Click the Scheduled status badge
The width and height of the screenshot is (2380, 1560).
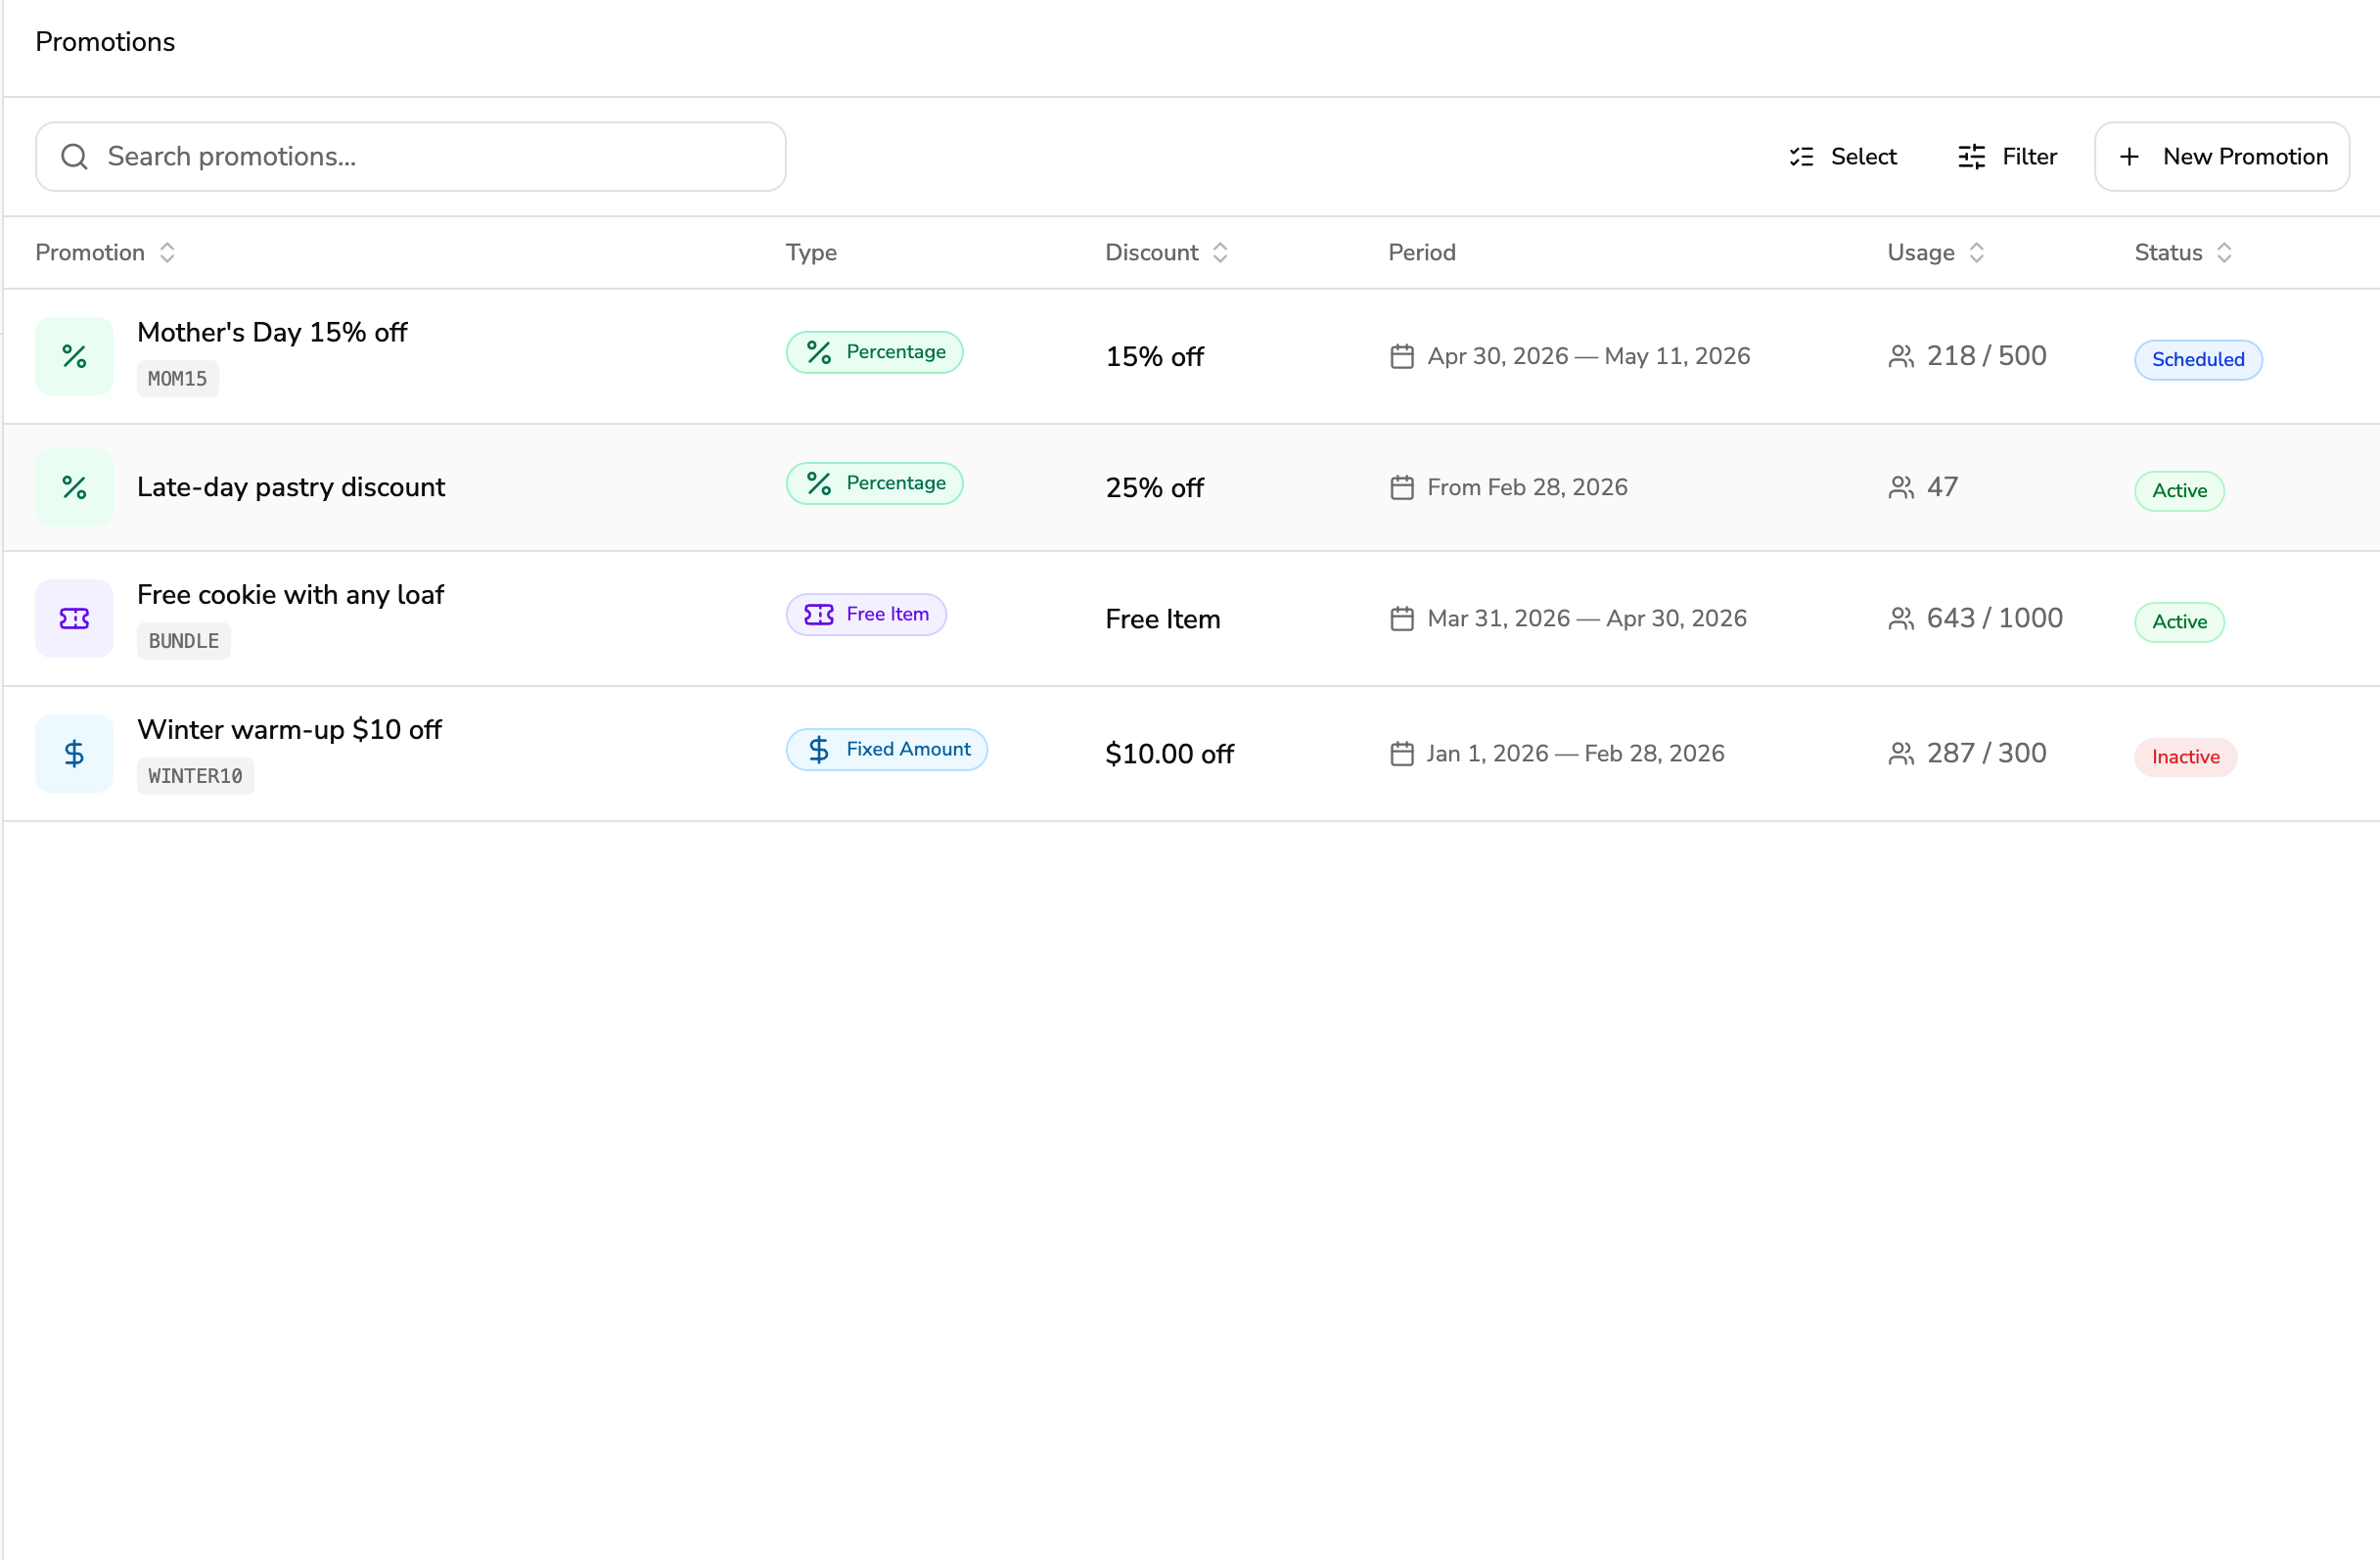pyautogui.click(x=2198, y=359)
